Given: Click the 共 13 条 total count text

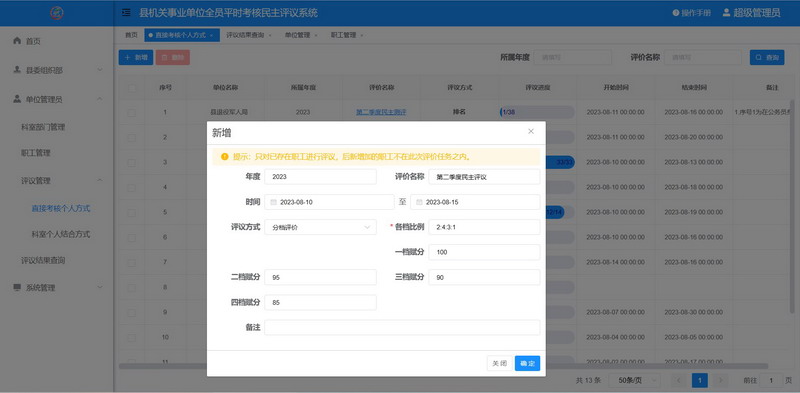Looking at the screenshot, I should tap(588, 380).
